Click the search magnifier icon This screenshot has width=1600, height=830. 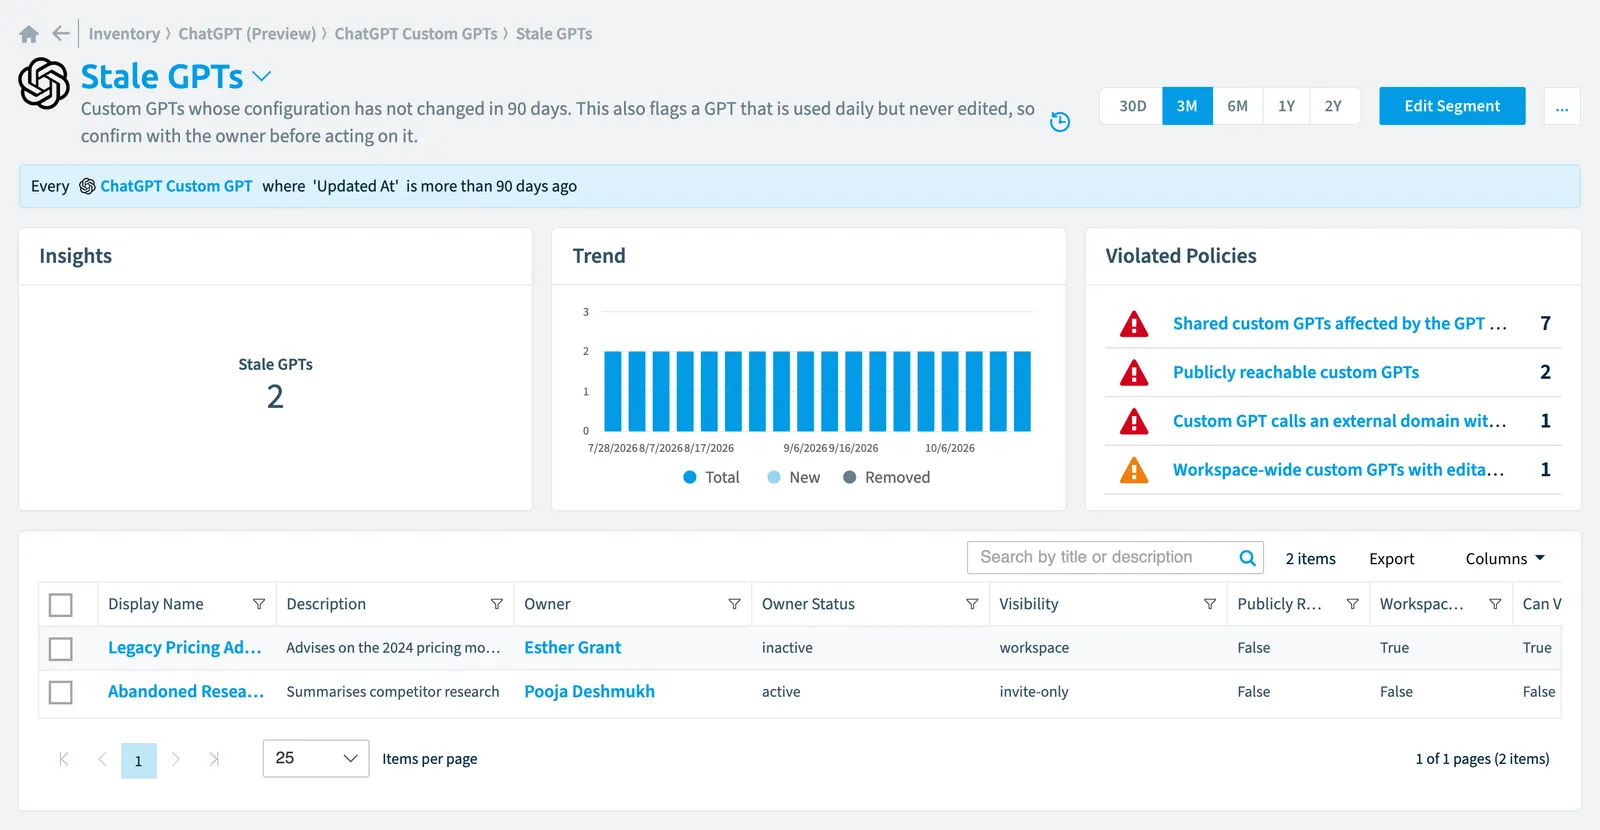coord(1247,558)
